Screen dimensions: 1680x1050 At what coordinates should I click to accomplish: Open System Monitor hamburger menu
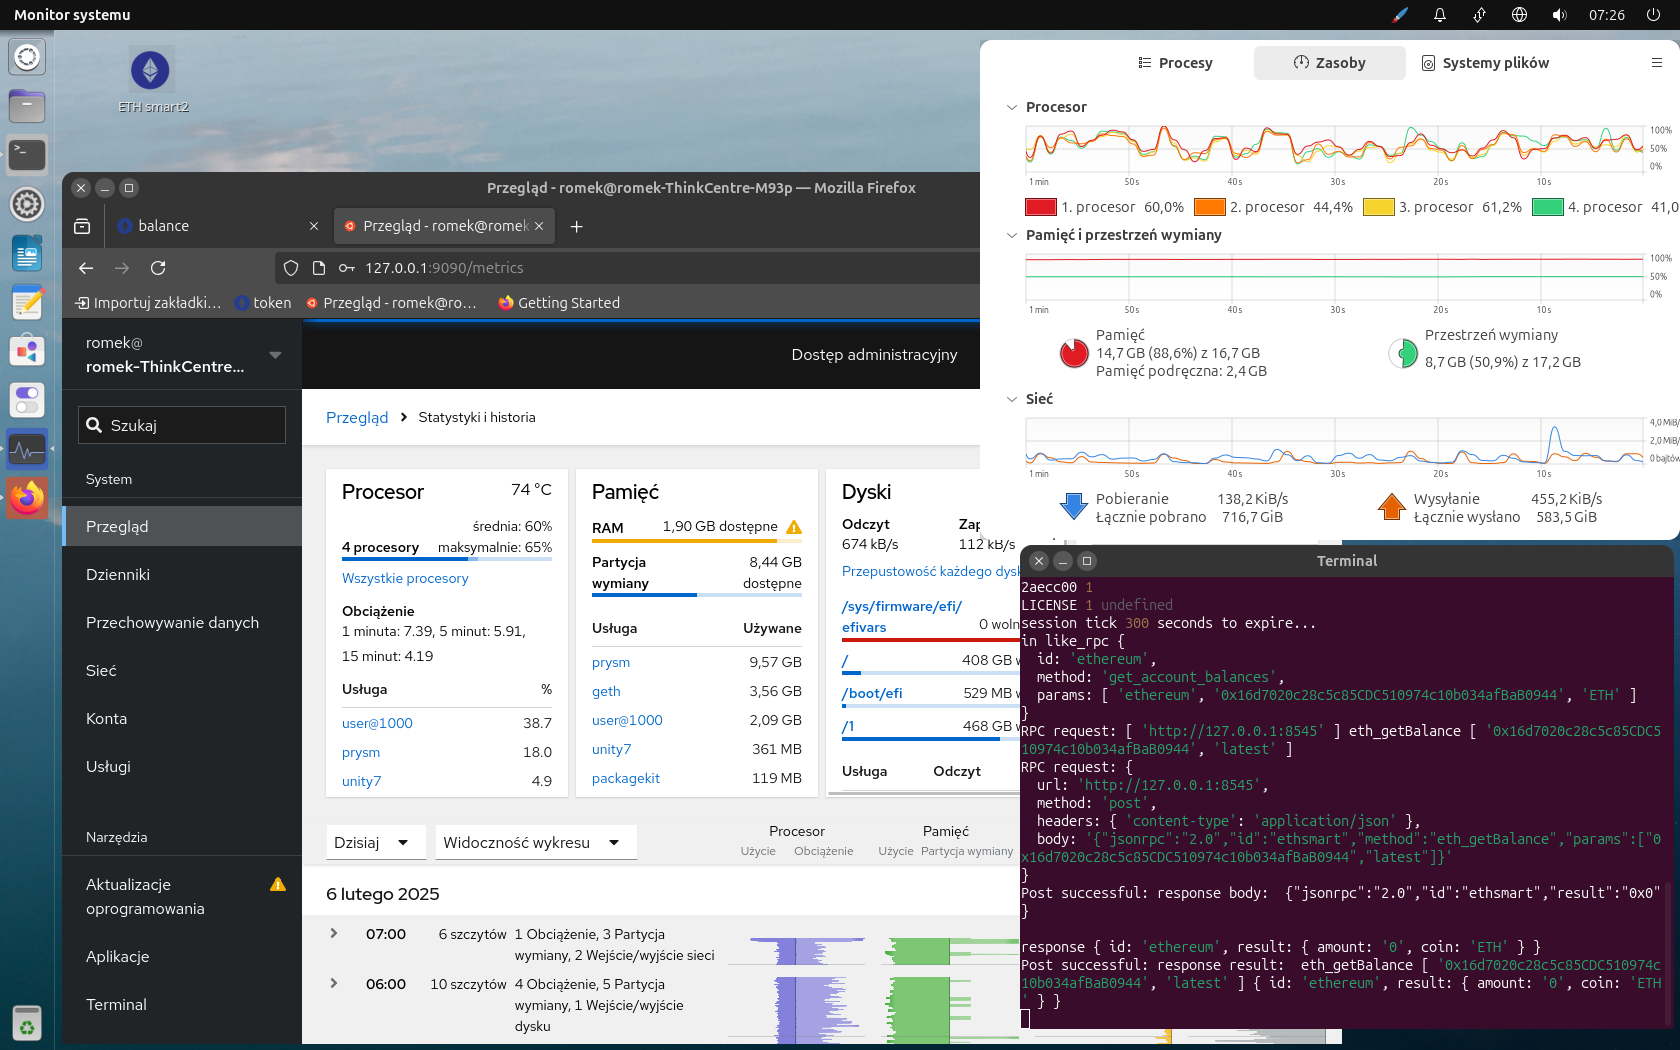tap(1656, 63)
